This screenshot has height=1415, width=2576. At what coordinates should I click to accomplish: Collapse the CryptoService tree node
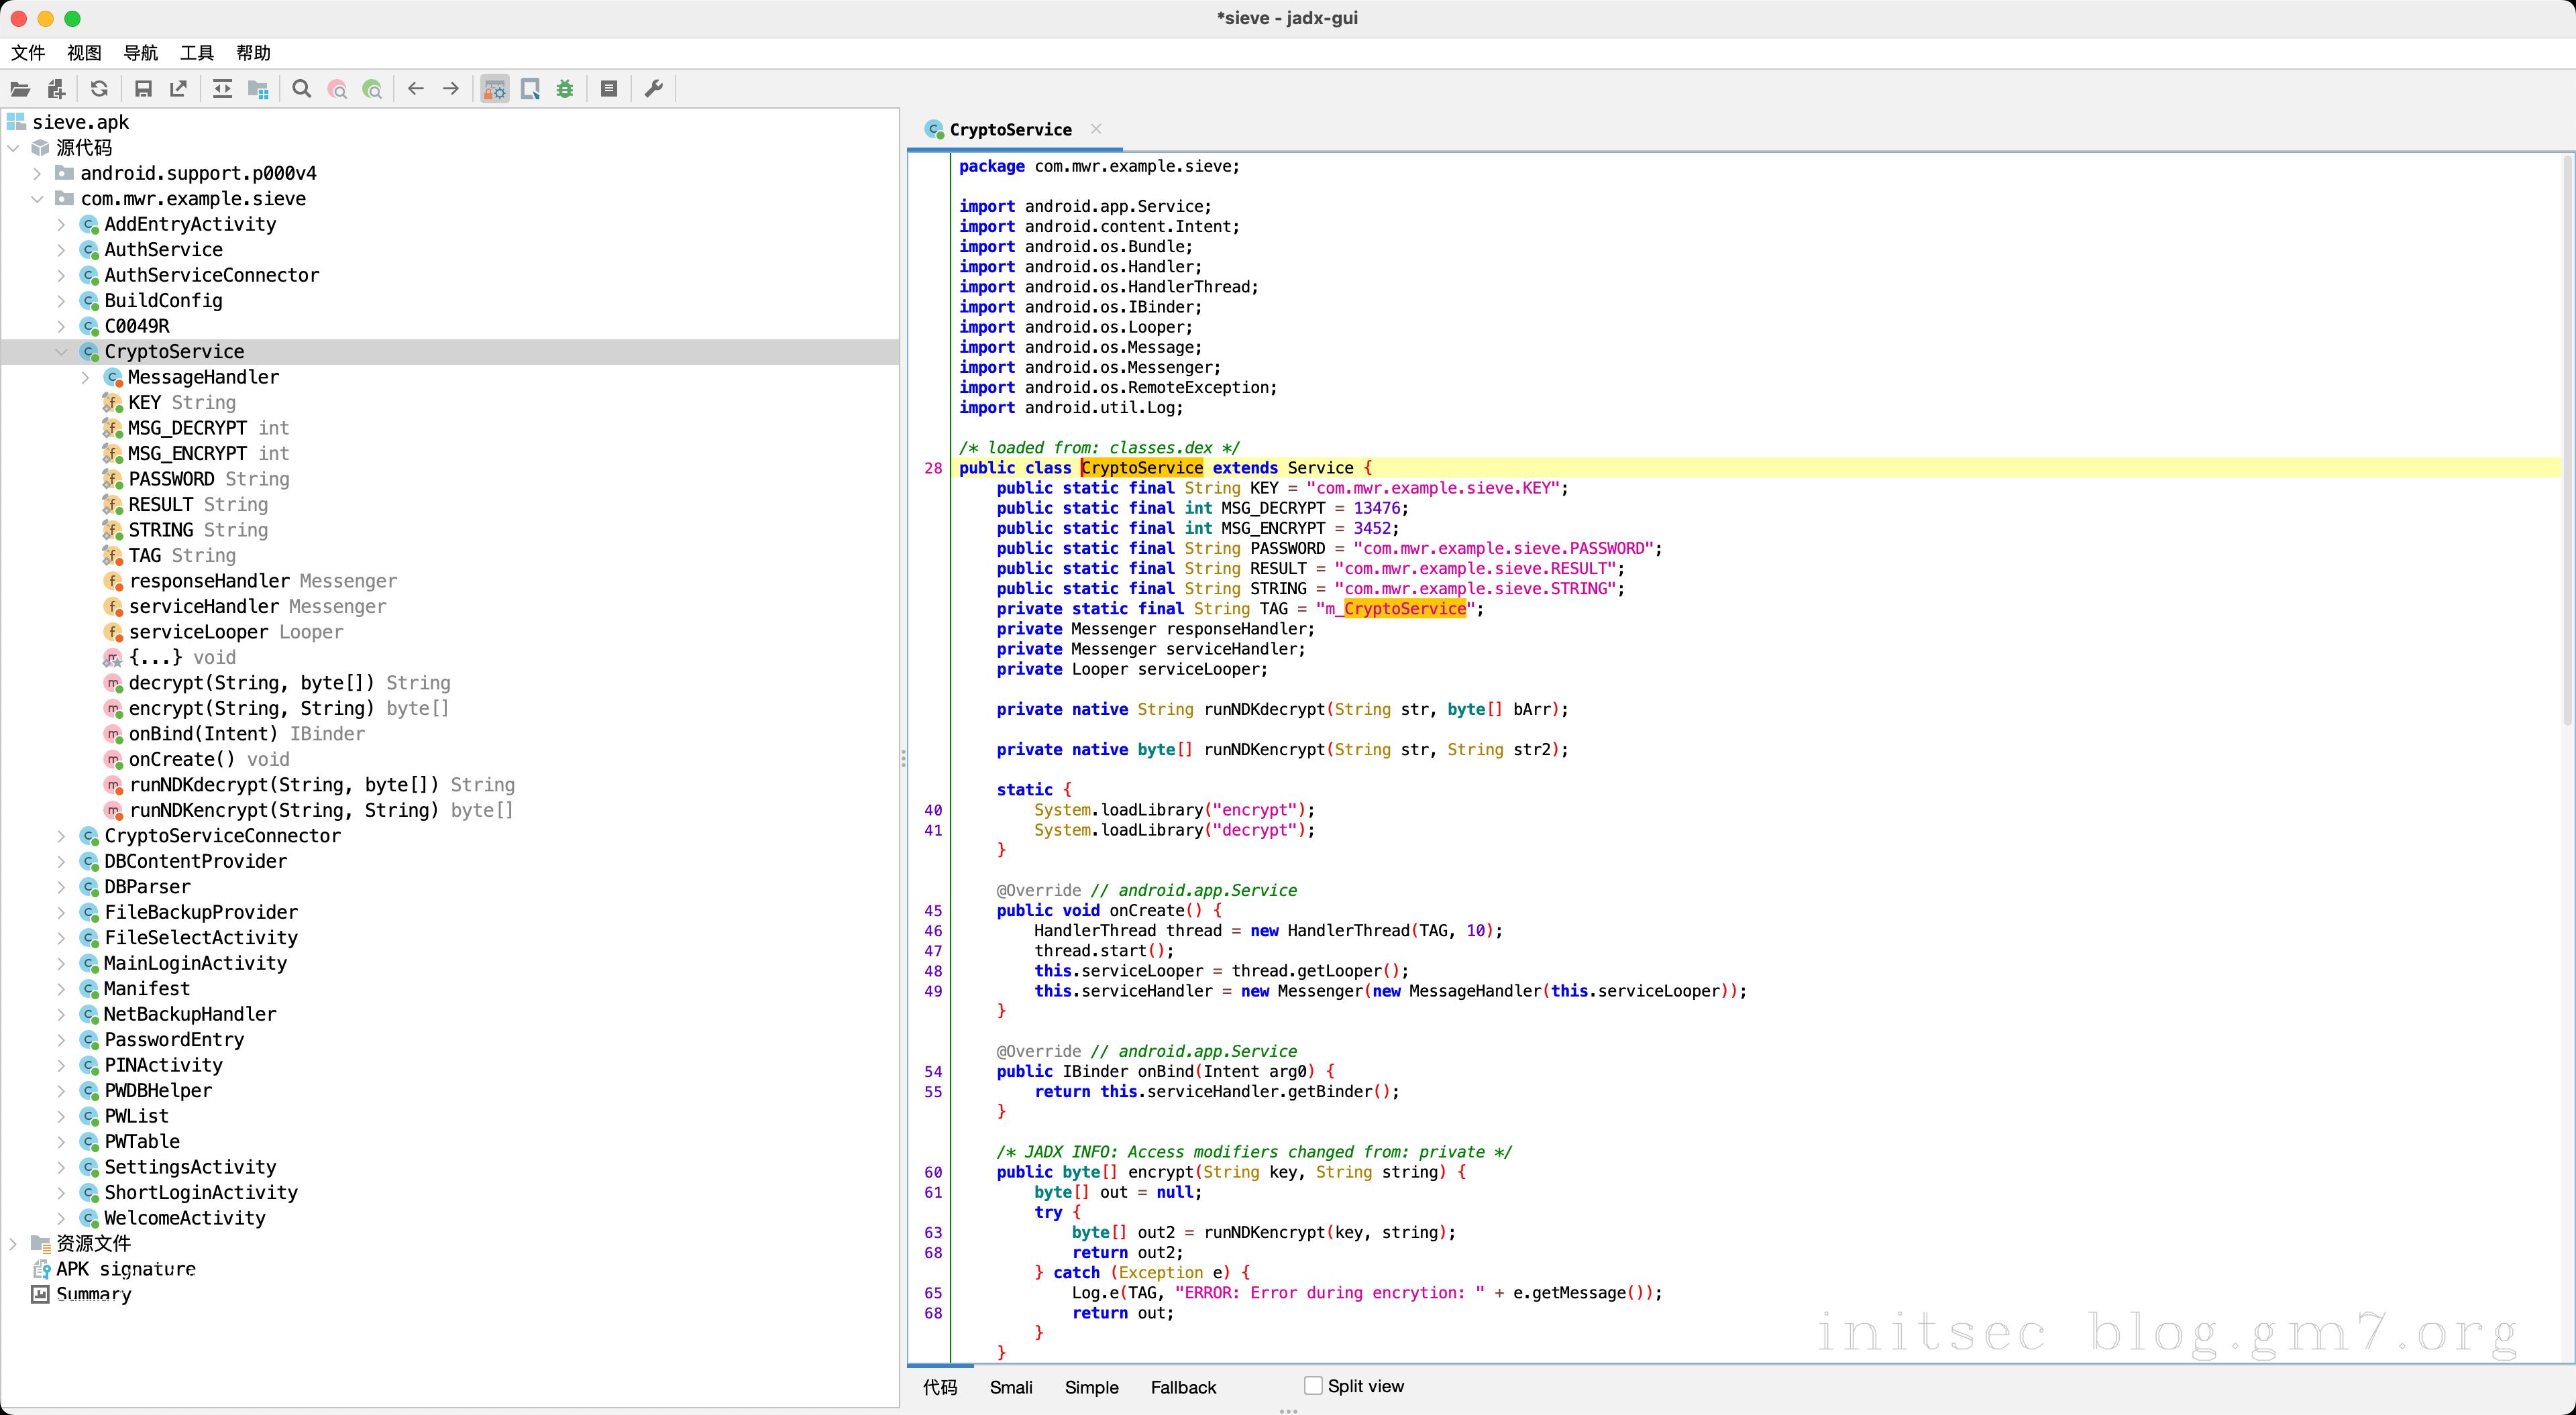pyautogui.click(x=61, y=352)
